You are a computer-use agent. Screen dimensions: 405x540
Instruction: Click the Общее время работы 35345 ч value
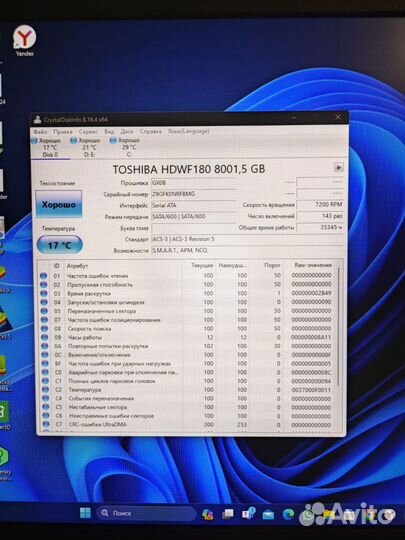[x=320, y=227]
